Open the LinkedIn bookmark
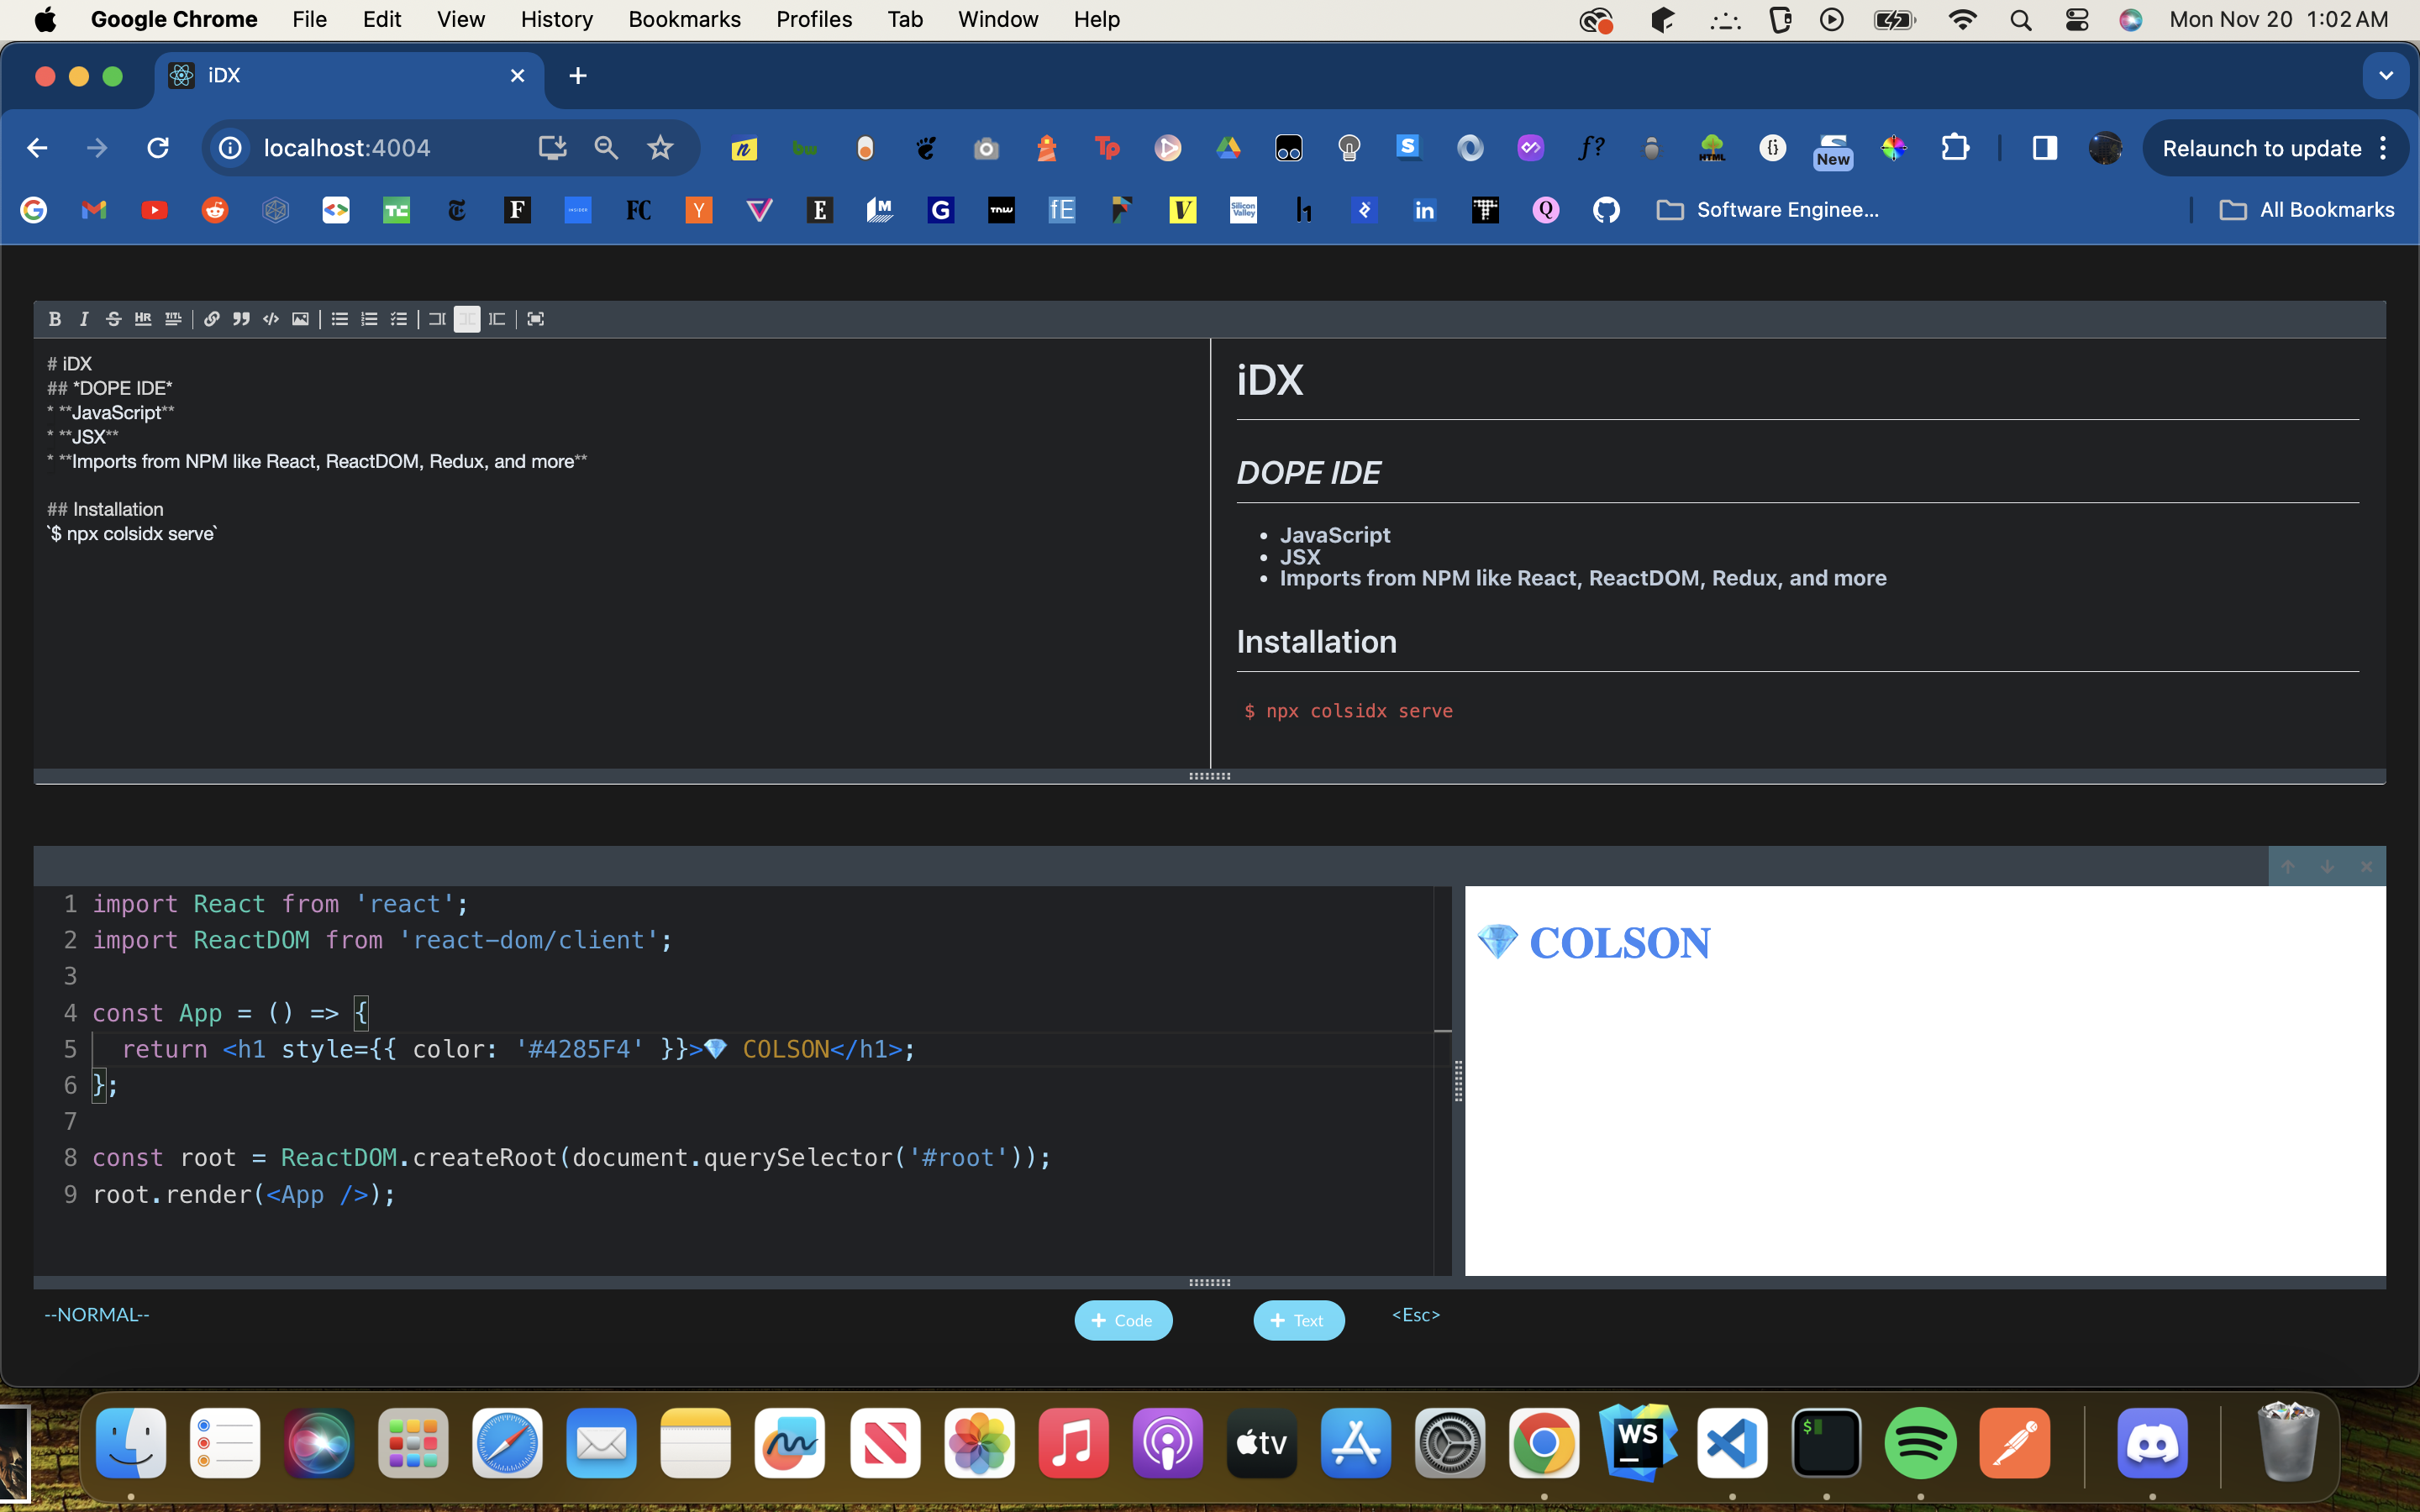The height and width of the screenshot is (1512, 2420). tap(1424, 210)
